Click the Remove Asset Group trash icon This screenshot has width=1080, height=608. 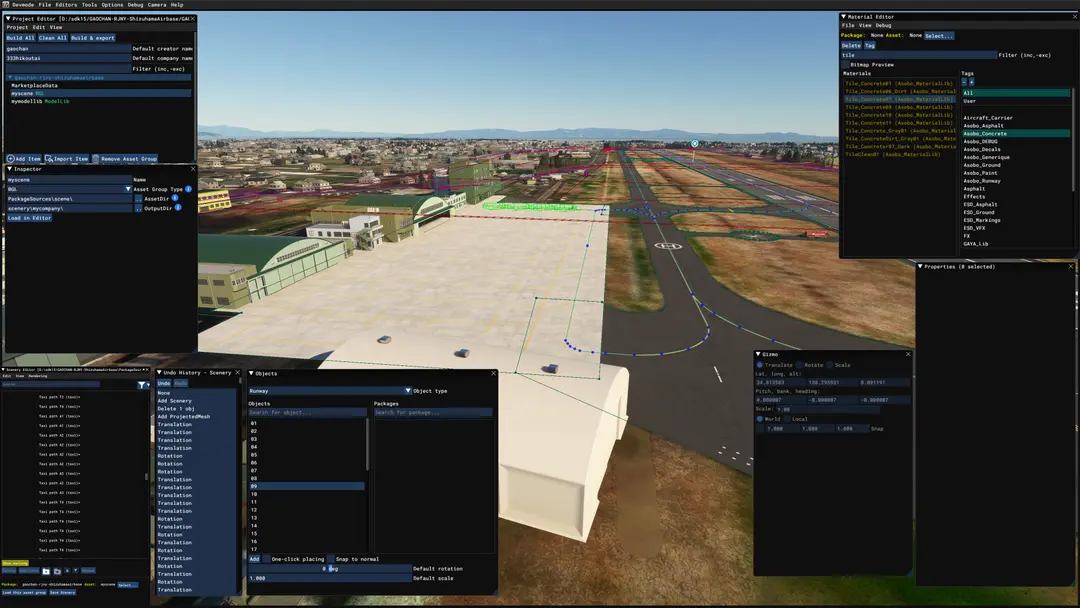pyautogui.click(x=96, y=159)
